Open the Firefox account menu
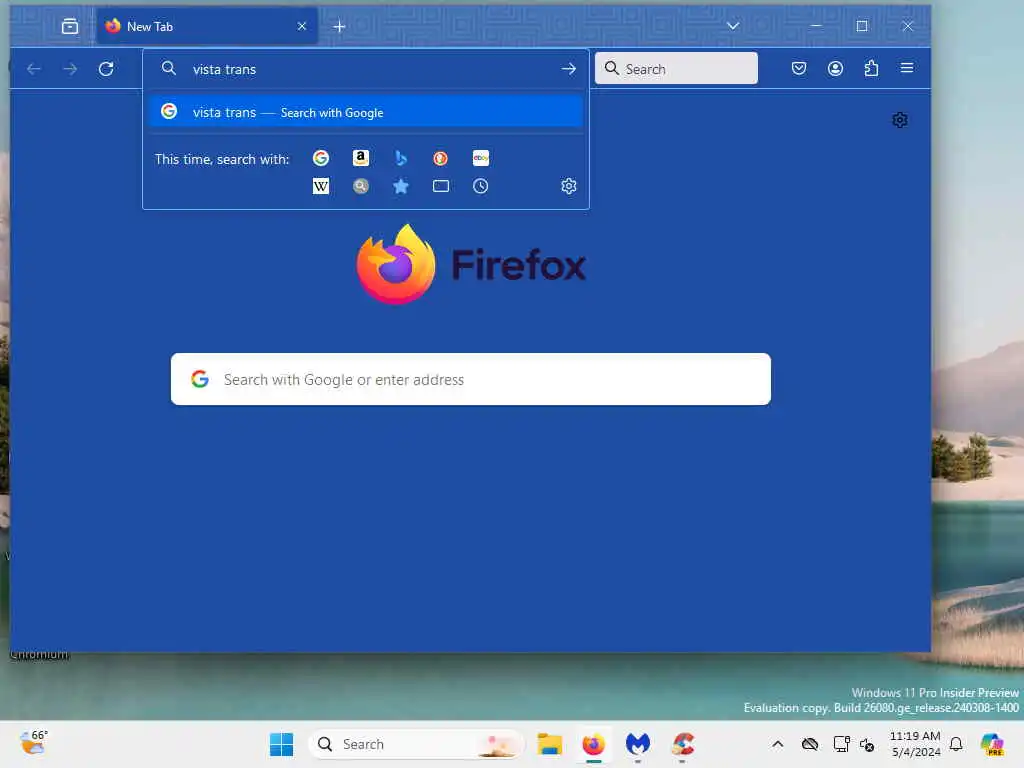Screen dimensions: 1024x768 [x=835, y=68]
